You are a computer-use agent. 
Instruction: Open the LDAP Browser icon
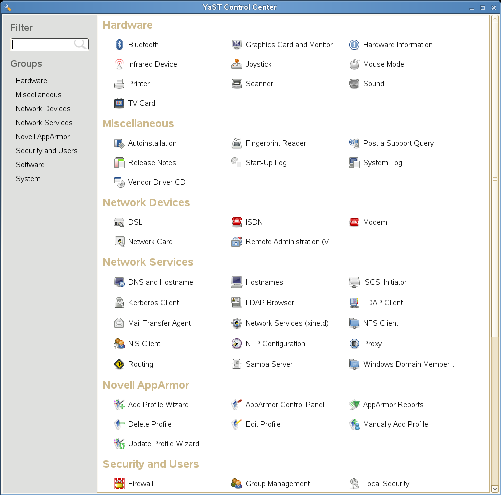[237, 303]
